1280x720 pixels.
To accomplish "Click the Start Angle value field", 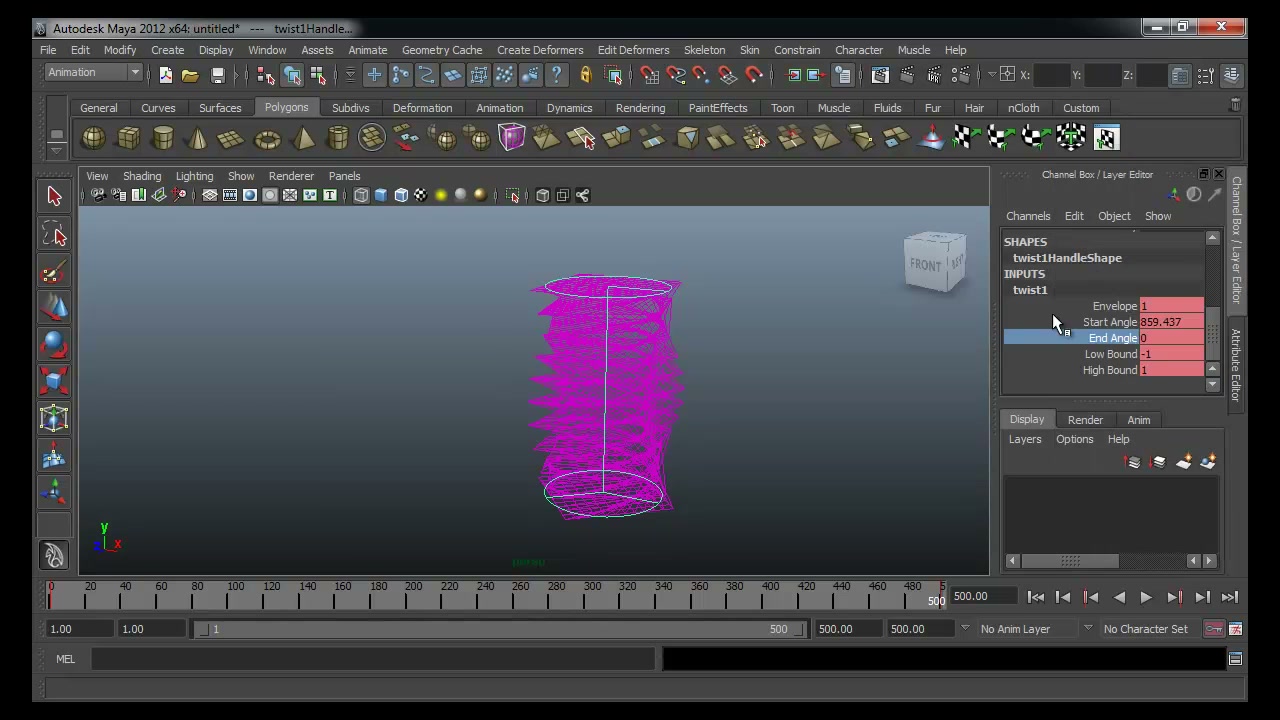I will click(x=1171, y=322).
